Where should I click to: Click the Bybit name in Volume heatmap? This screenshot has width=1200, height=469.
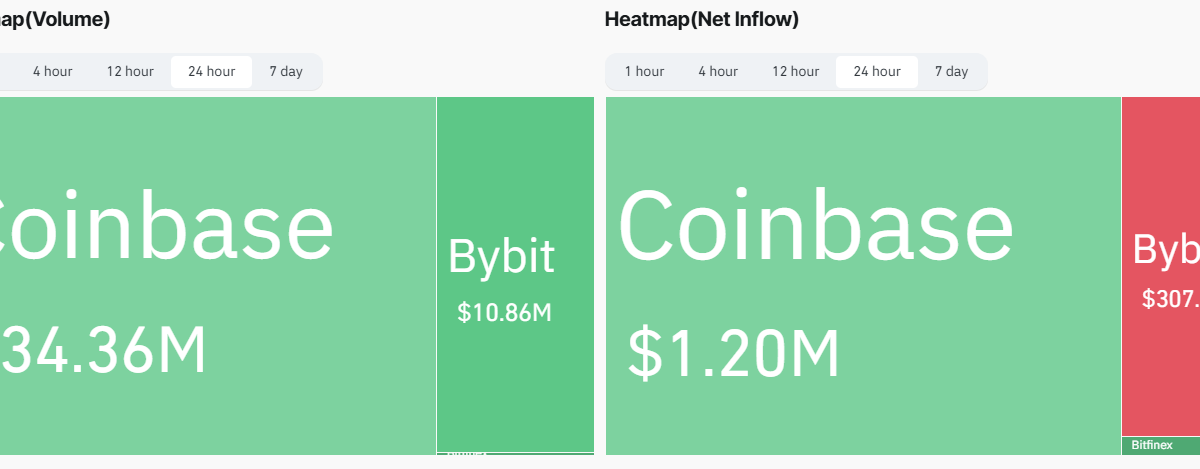click(x=501, y=257)
